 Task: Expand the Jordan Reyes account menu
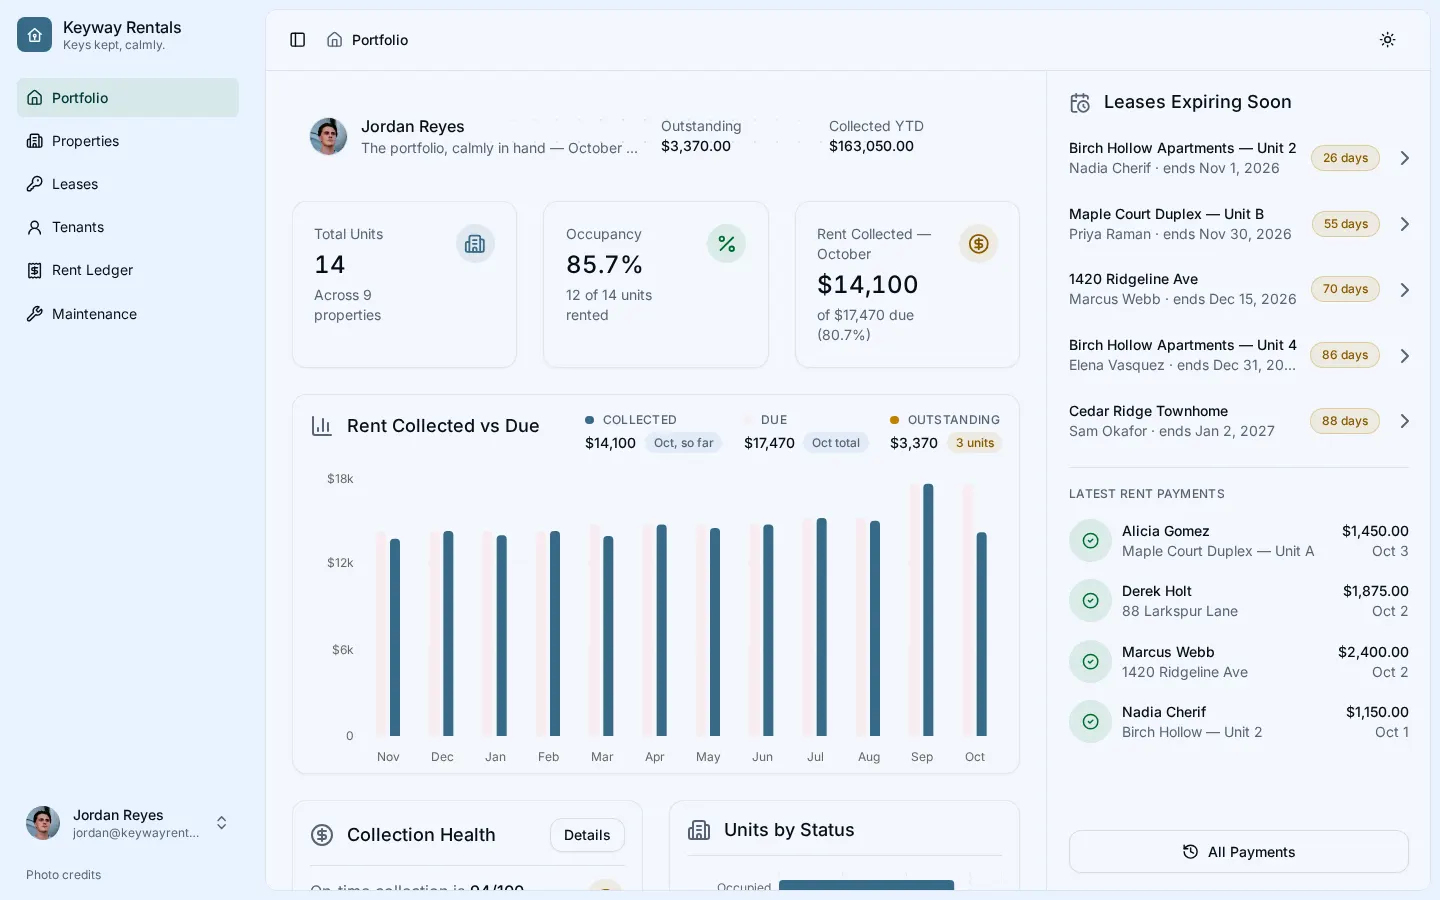coord(128,823)
